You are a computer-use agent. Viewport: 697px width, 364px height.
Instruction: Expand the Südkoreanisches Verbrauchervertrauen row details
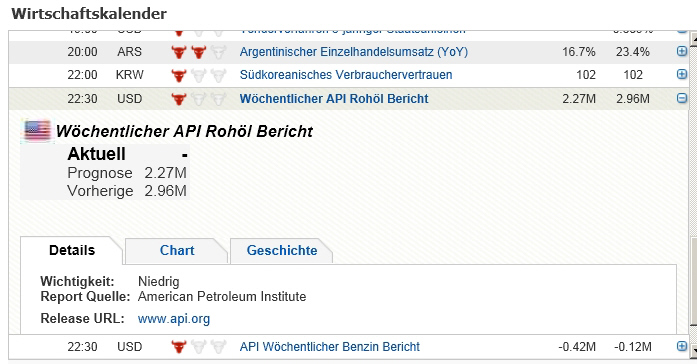pyautogui.click(x=681, y=74)
